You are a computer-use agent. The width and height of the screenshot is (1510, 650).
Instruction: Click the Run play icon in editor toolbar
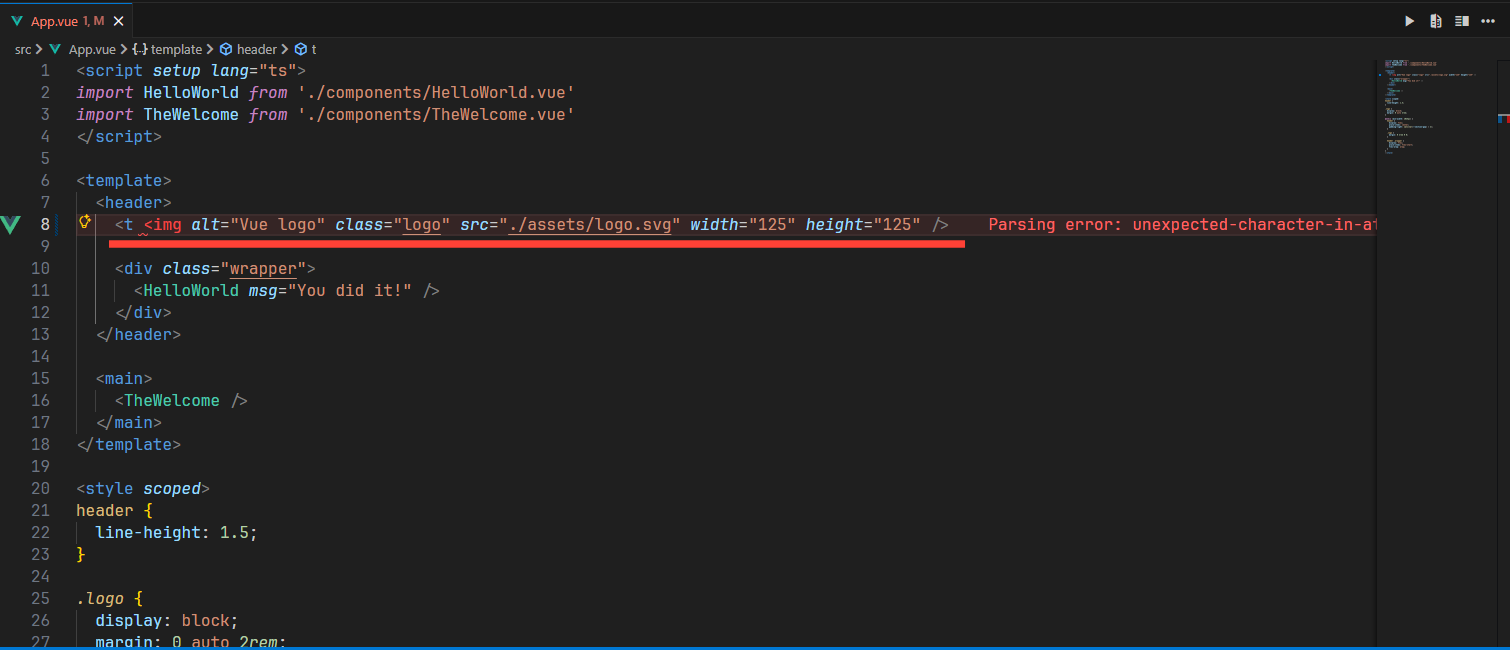click(x=1410, y=21)
